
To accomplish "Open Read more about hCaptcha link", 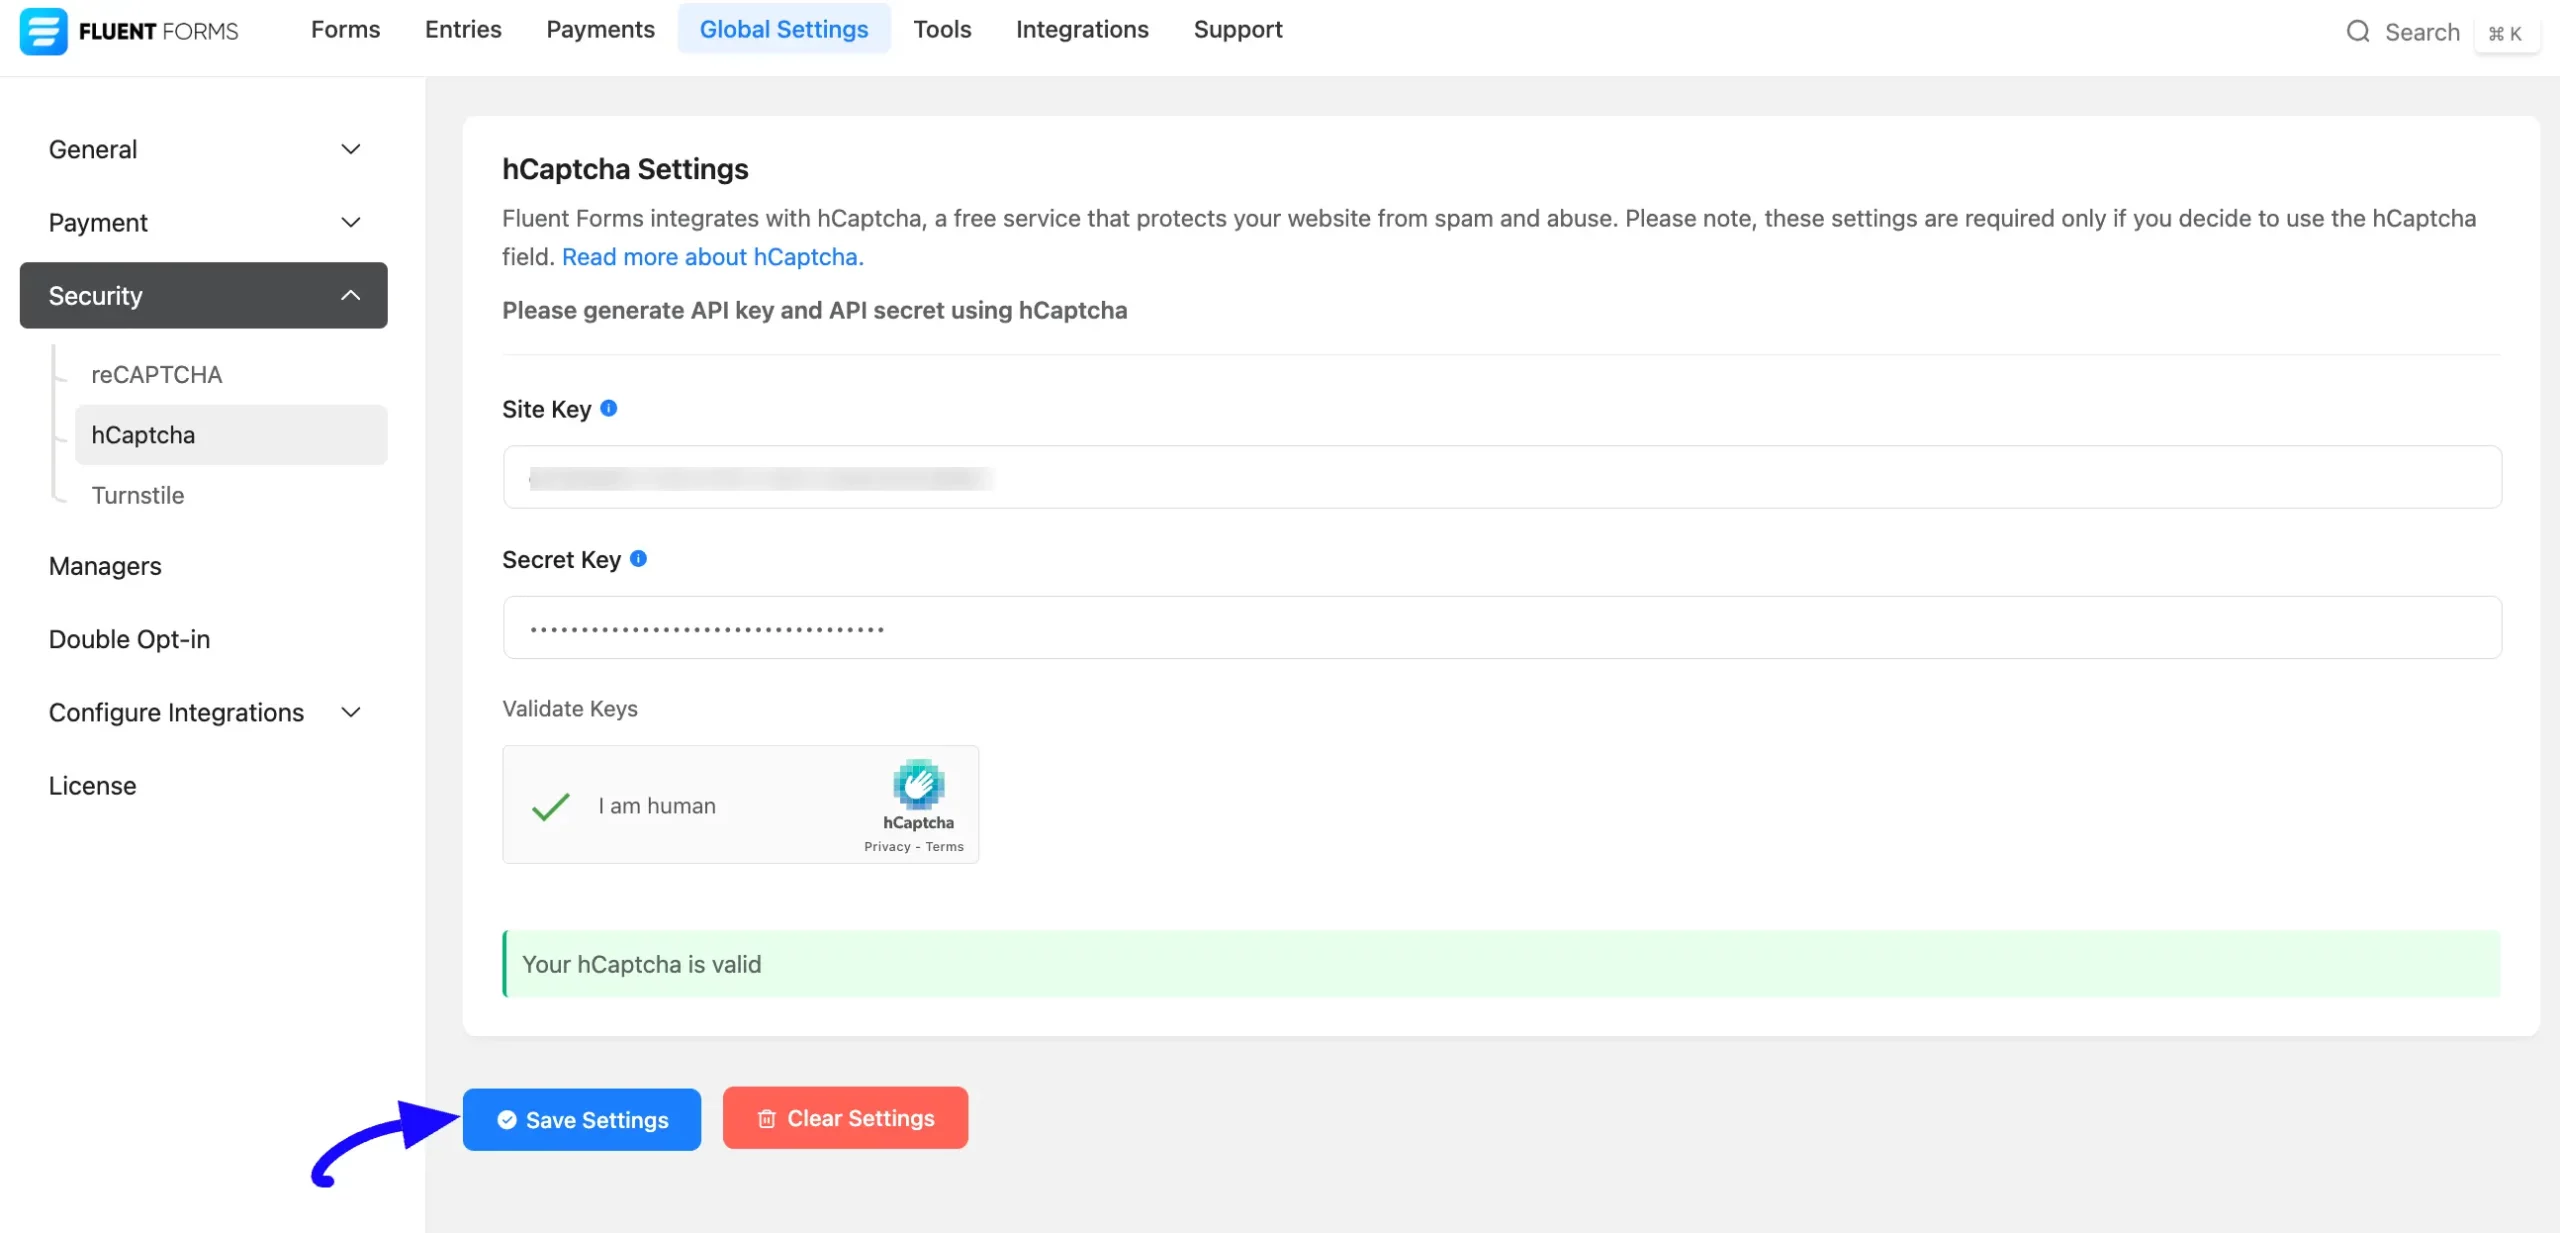I will [x=713, y=257].
